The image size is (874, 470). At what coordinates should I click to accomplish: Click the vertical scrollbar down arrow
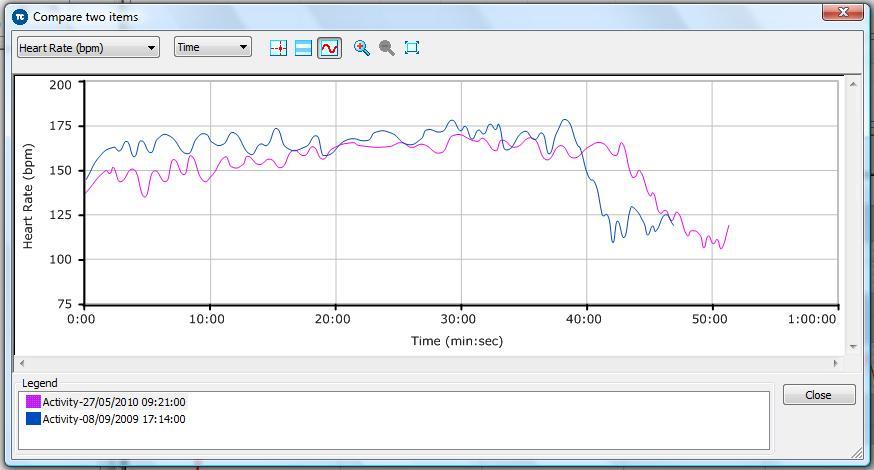[853, 346]
